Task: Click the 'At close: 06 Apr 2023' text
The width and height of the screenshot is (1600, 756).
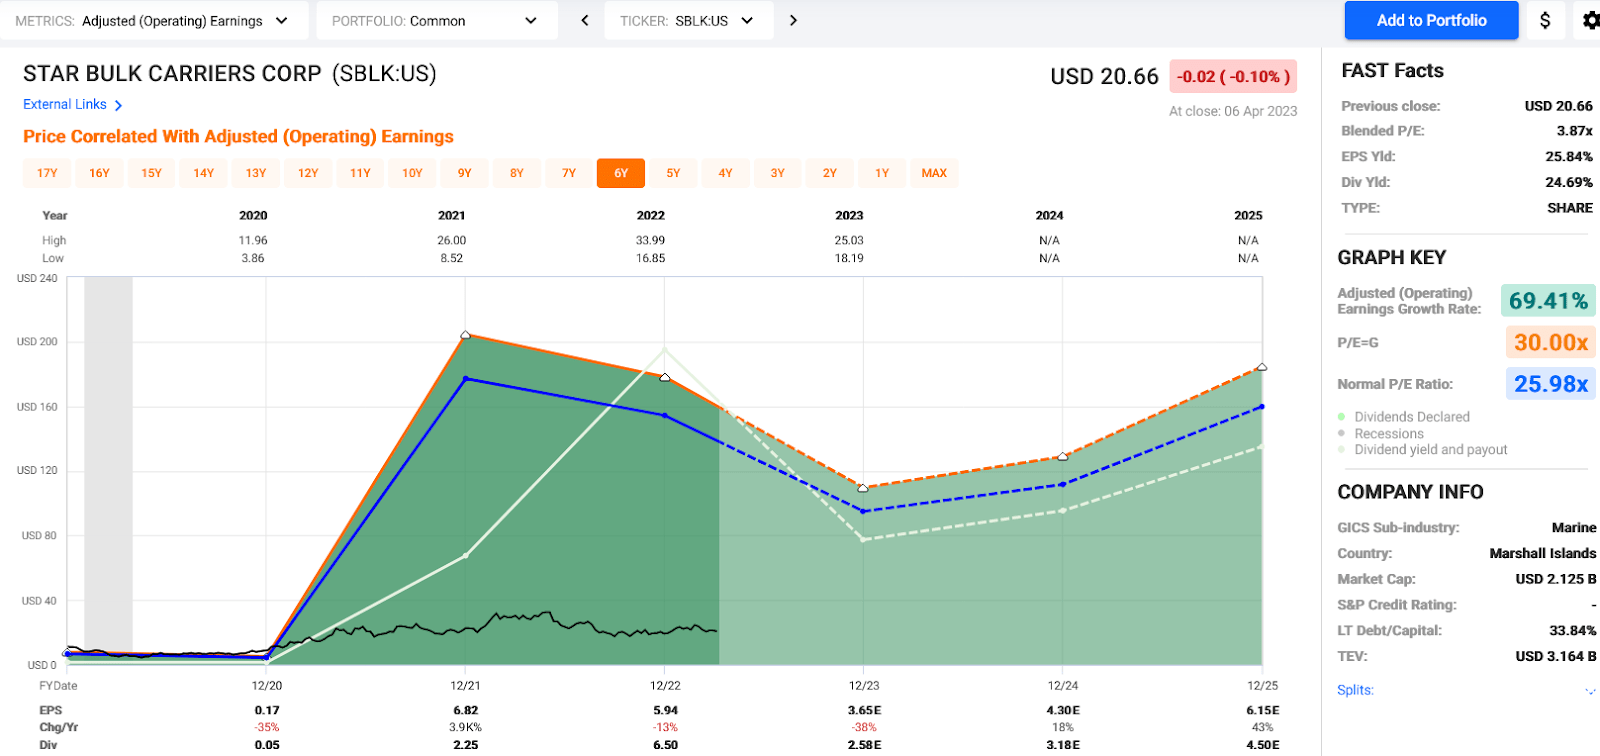Action: coord(1233,111)
